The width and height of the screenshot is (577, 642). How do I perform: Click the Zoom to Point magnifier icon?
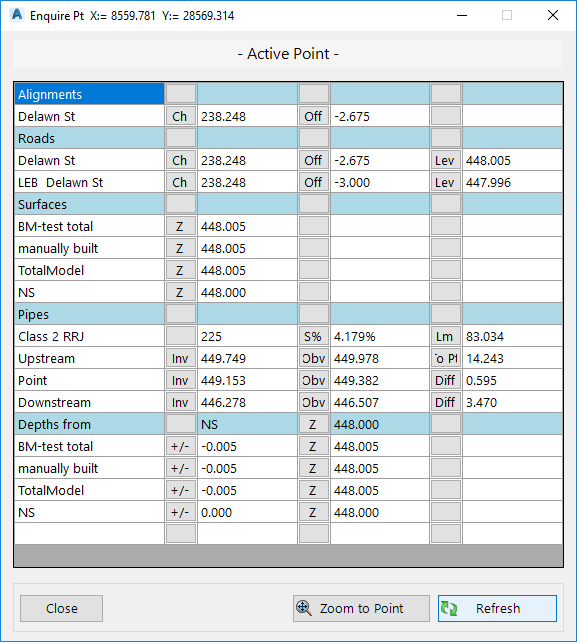coord(304,608)
